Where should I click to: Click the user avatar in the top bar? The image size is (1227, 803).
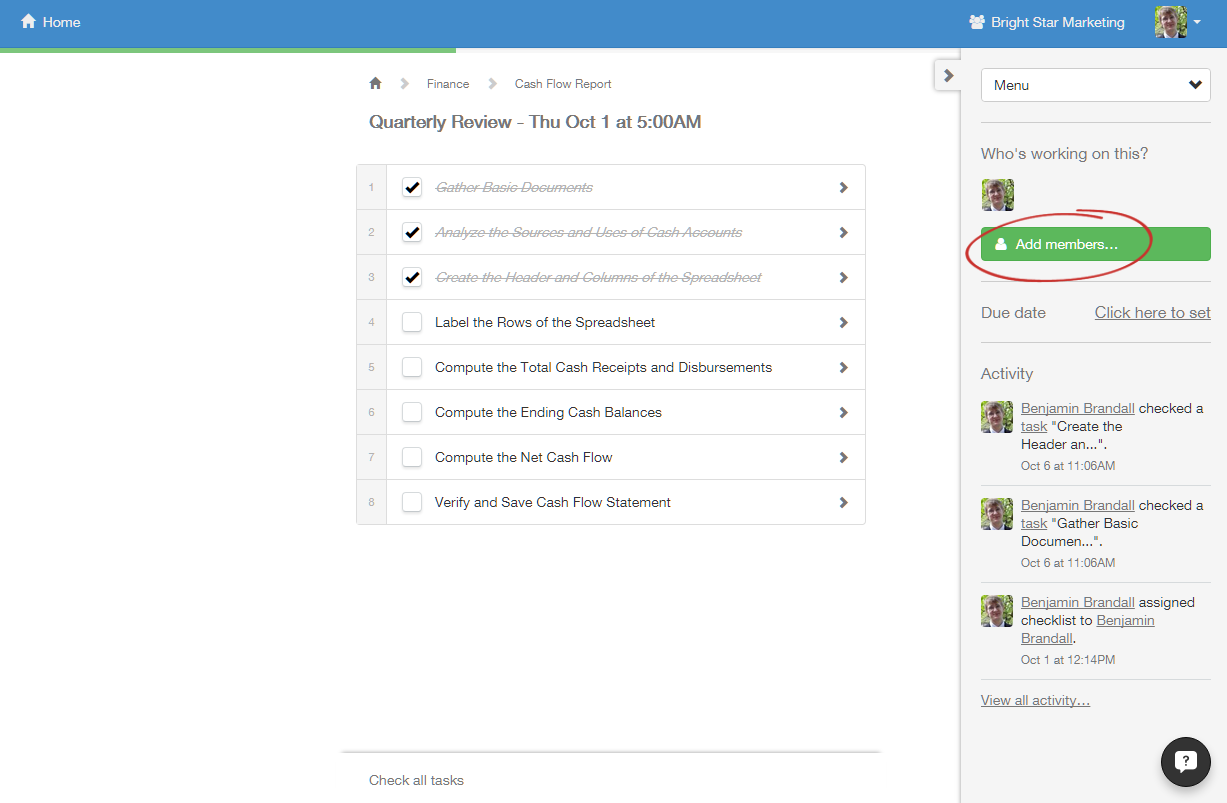1171,22
